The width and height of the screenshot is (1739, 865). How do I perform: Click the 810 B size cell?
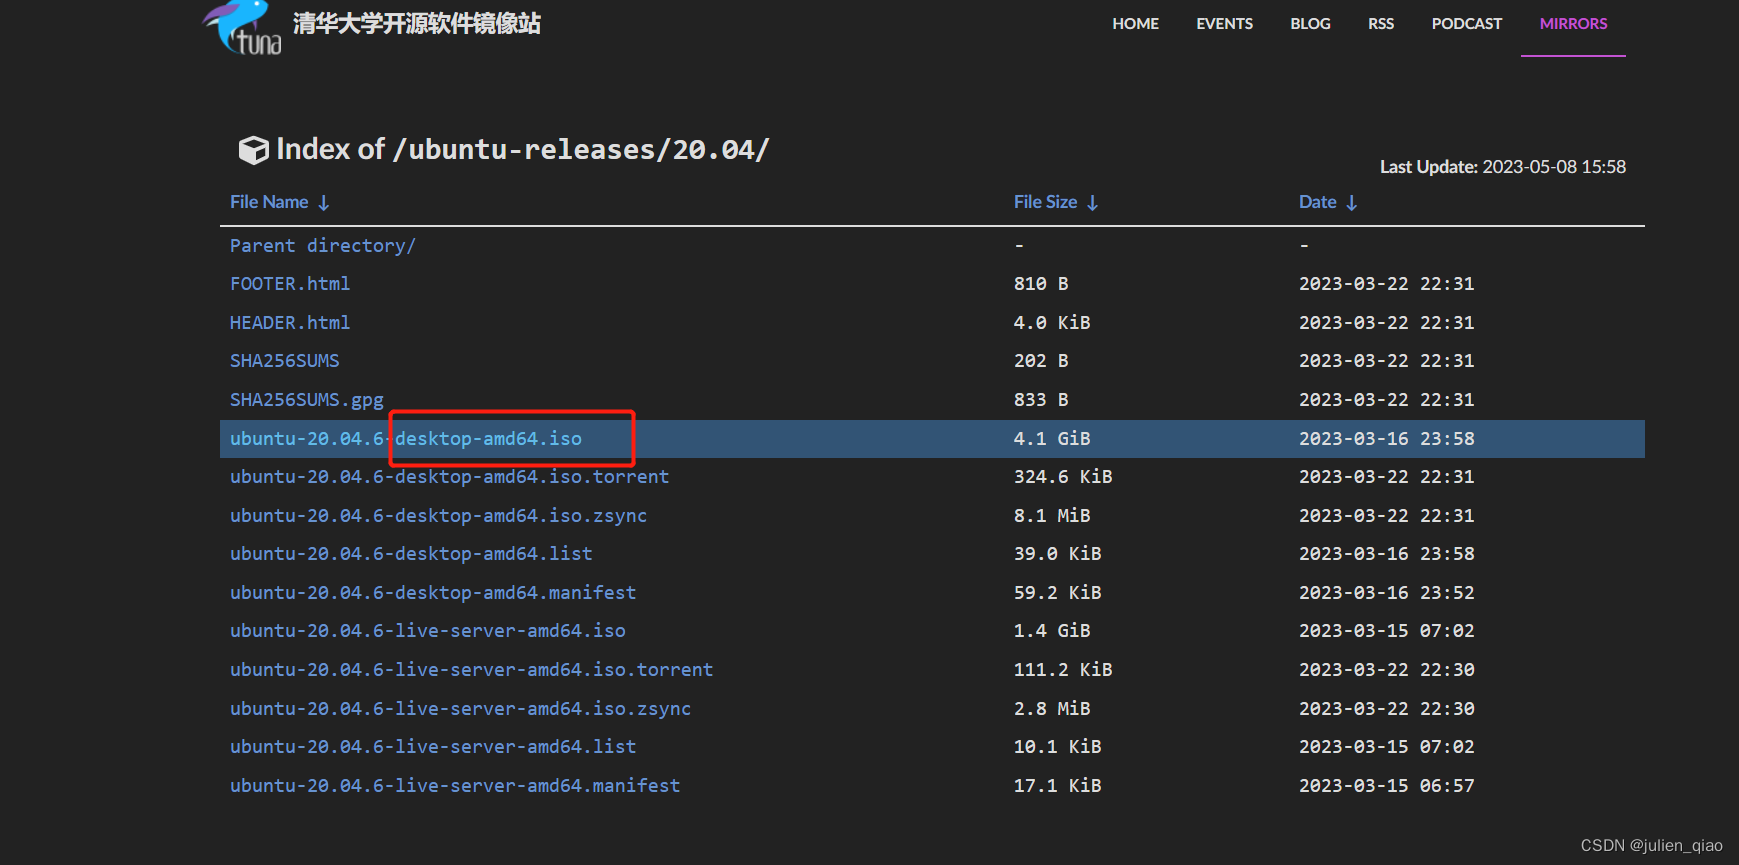point(1041,284)
